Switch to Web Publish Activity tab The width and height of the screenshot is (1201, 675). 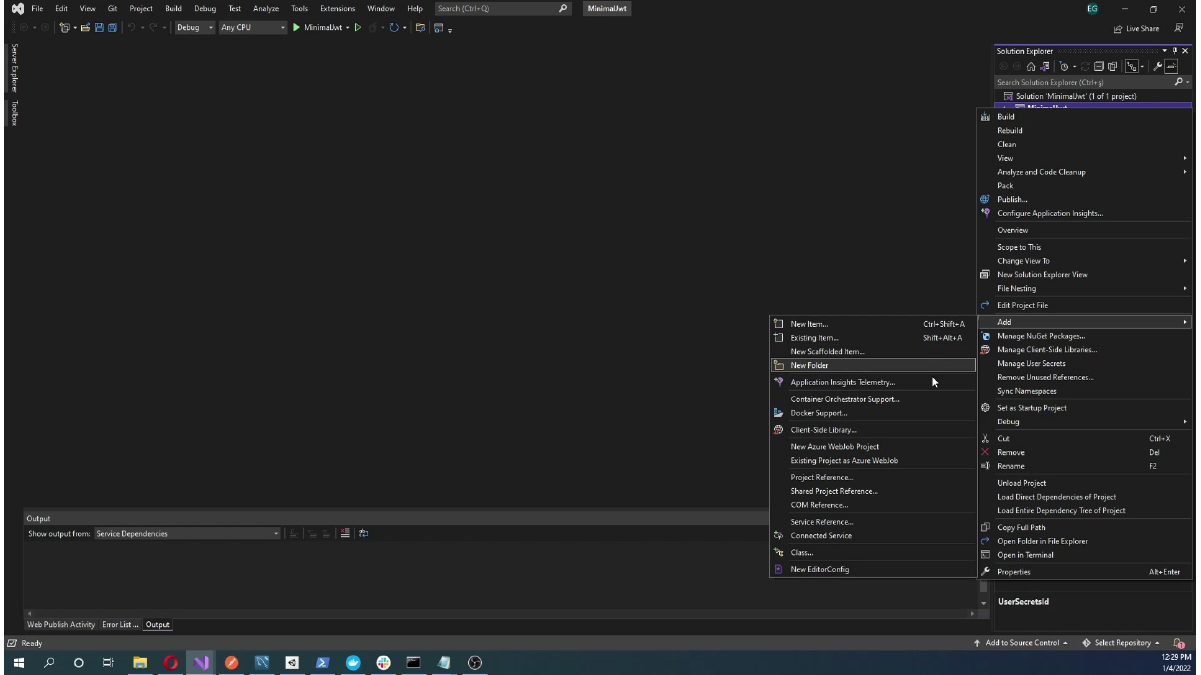click(x=61, y=625)
